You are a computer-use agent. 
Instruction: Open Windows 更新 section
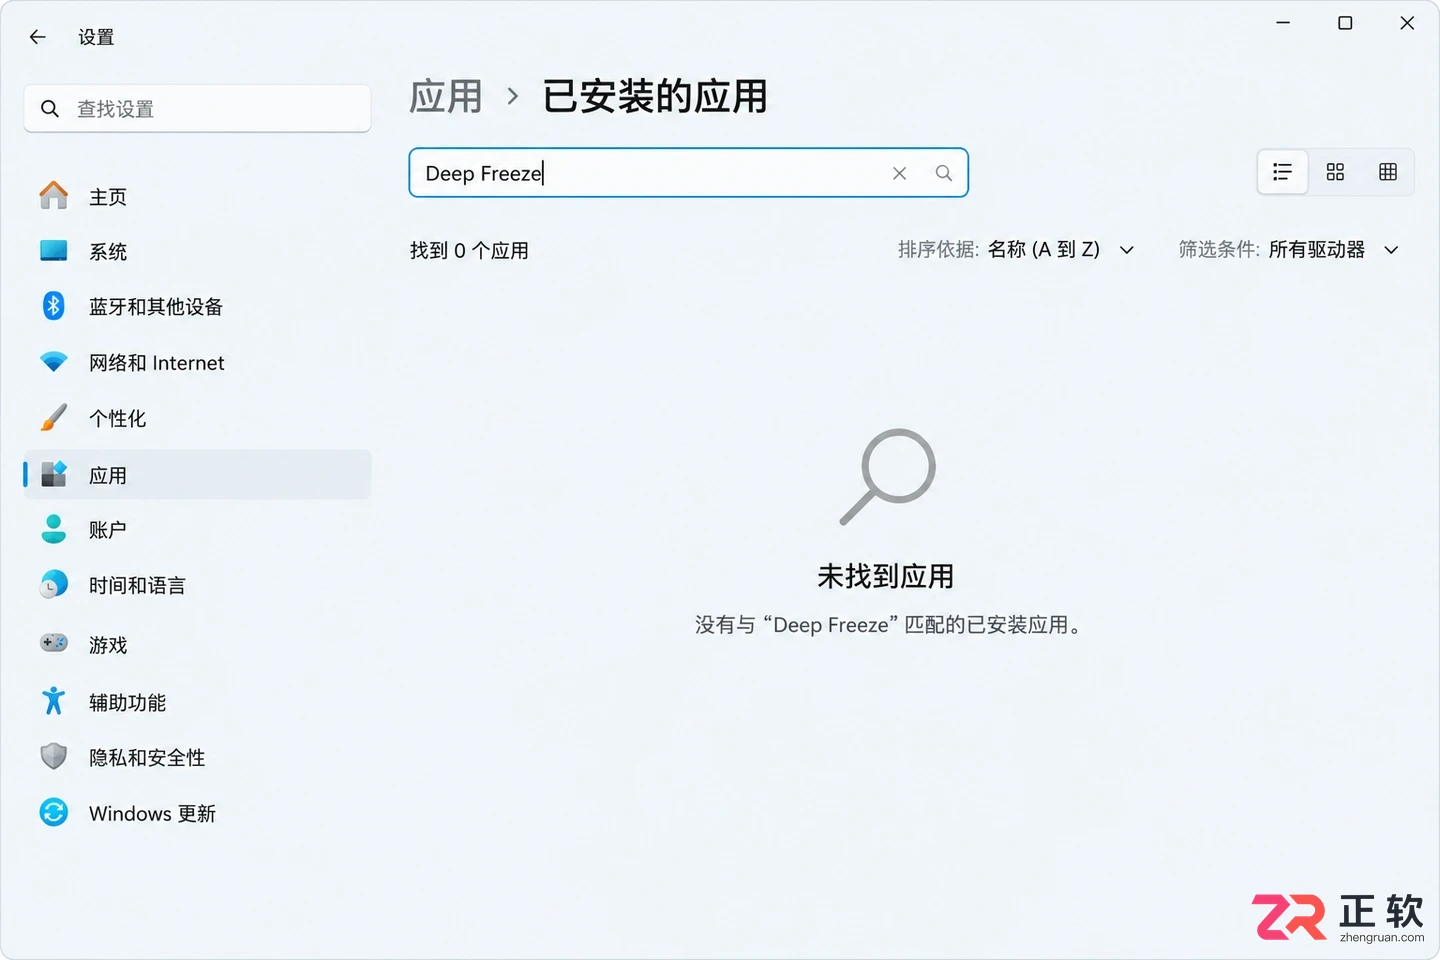click(197, 813)
